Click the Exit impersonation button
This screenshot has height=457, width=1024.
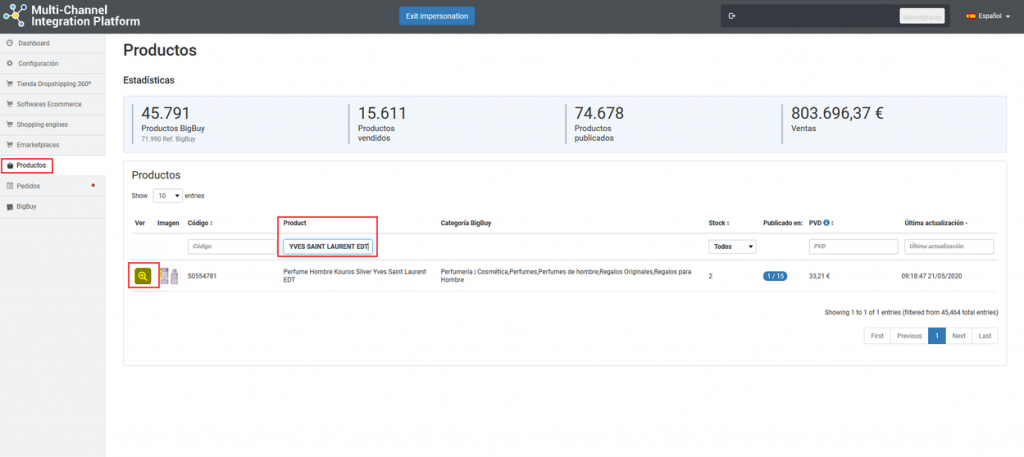pyautogui.click(x=436, y=16)
